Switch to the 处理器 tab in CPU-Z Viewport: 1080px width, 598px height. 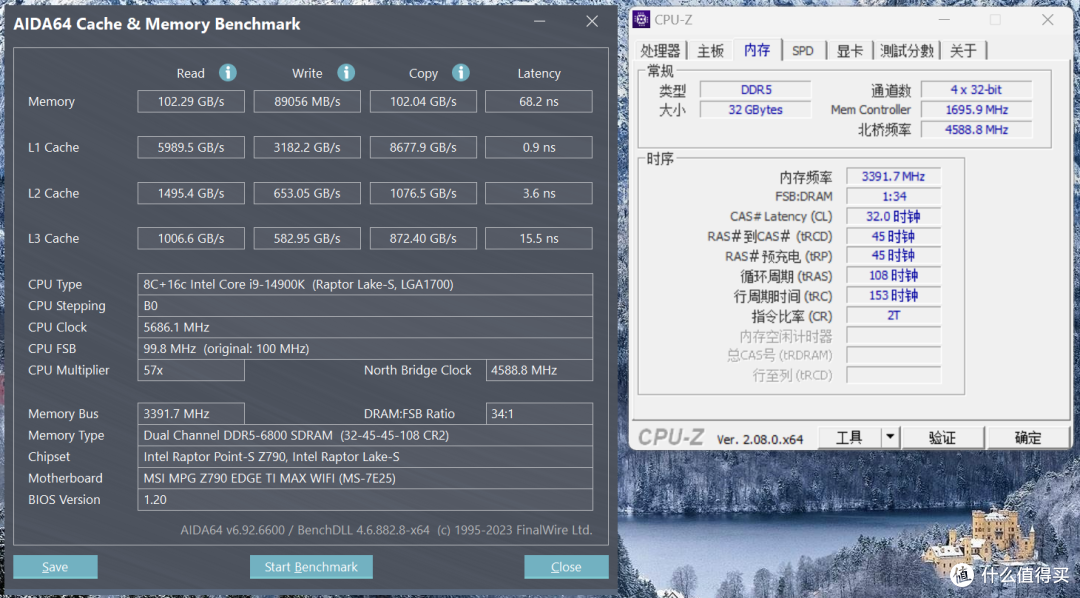tap(660, 50)
